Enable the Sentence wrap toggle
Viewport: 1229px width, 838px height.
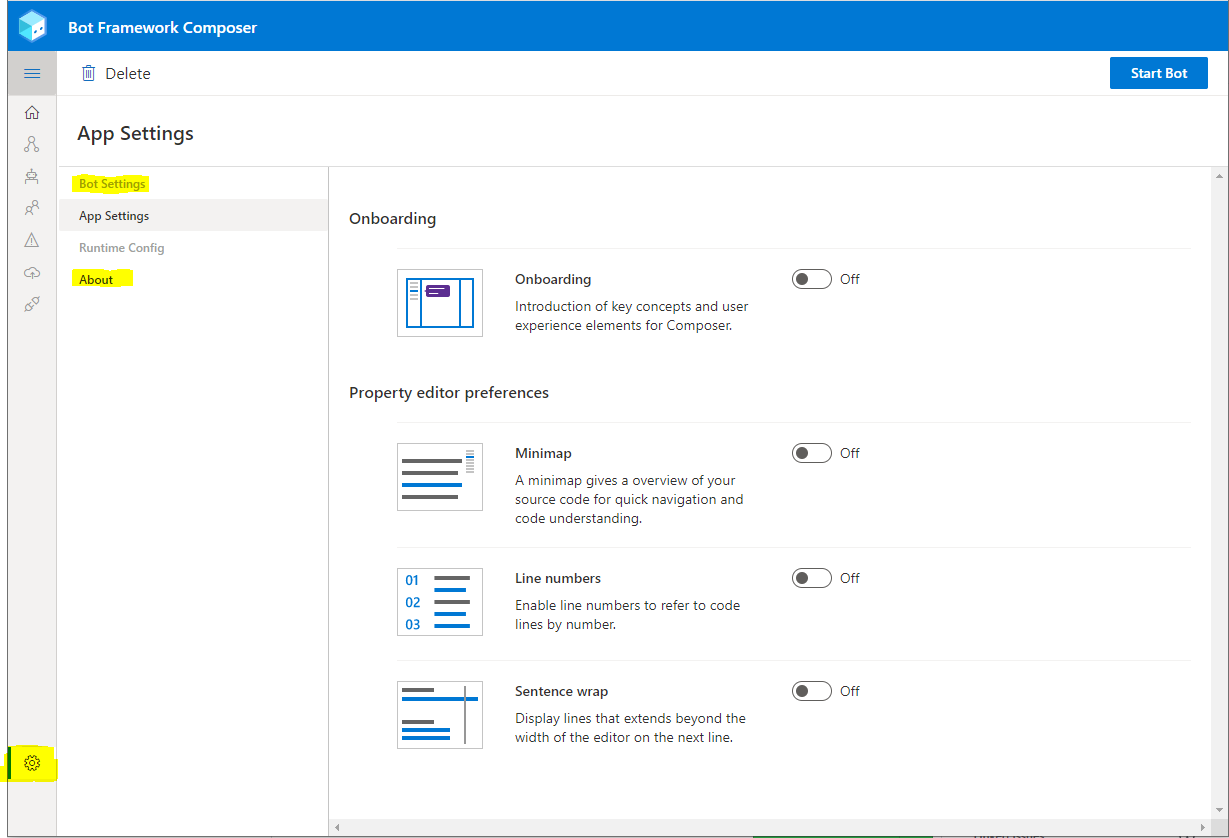pos(811,691)
